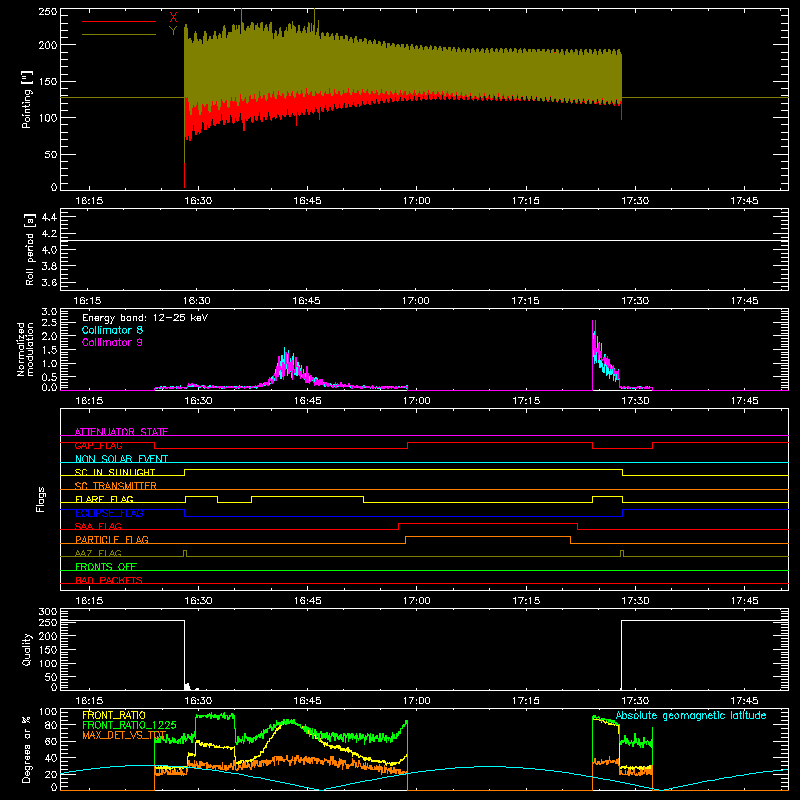Select the Quality axis title
The height and width of the screenshot is (800, 800).
coord(27,649)
